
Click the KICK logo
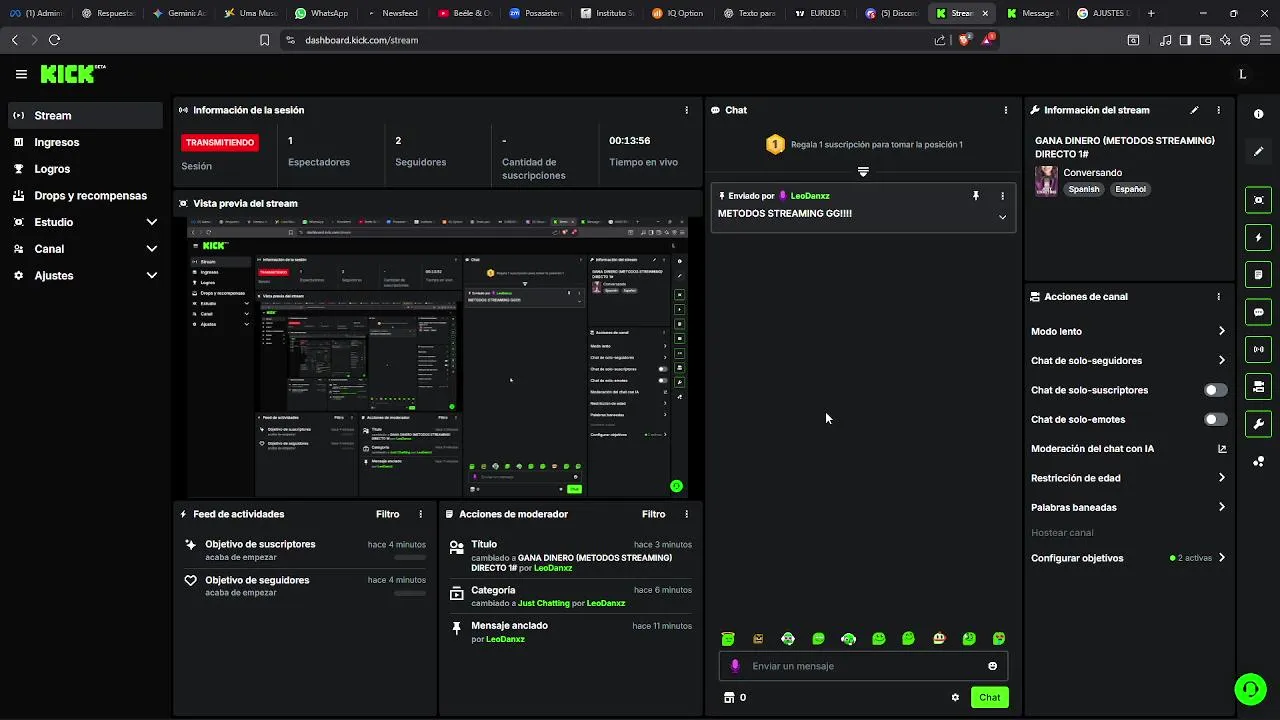73,74
